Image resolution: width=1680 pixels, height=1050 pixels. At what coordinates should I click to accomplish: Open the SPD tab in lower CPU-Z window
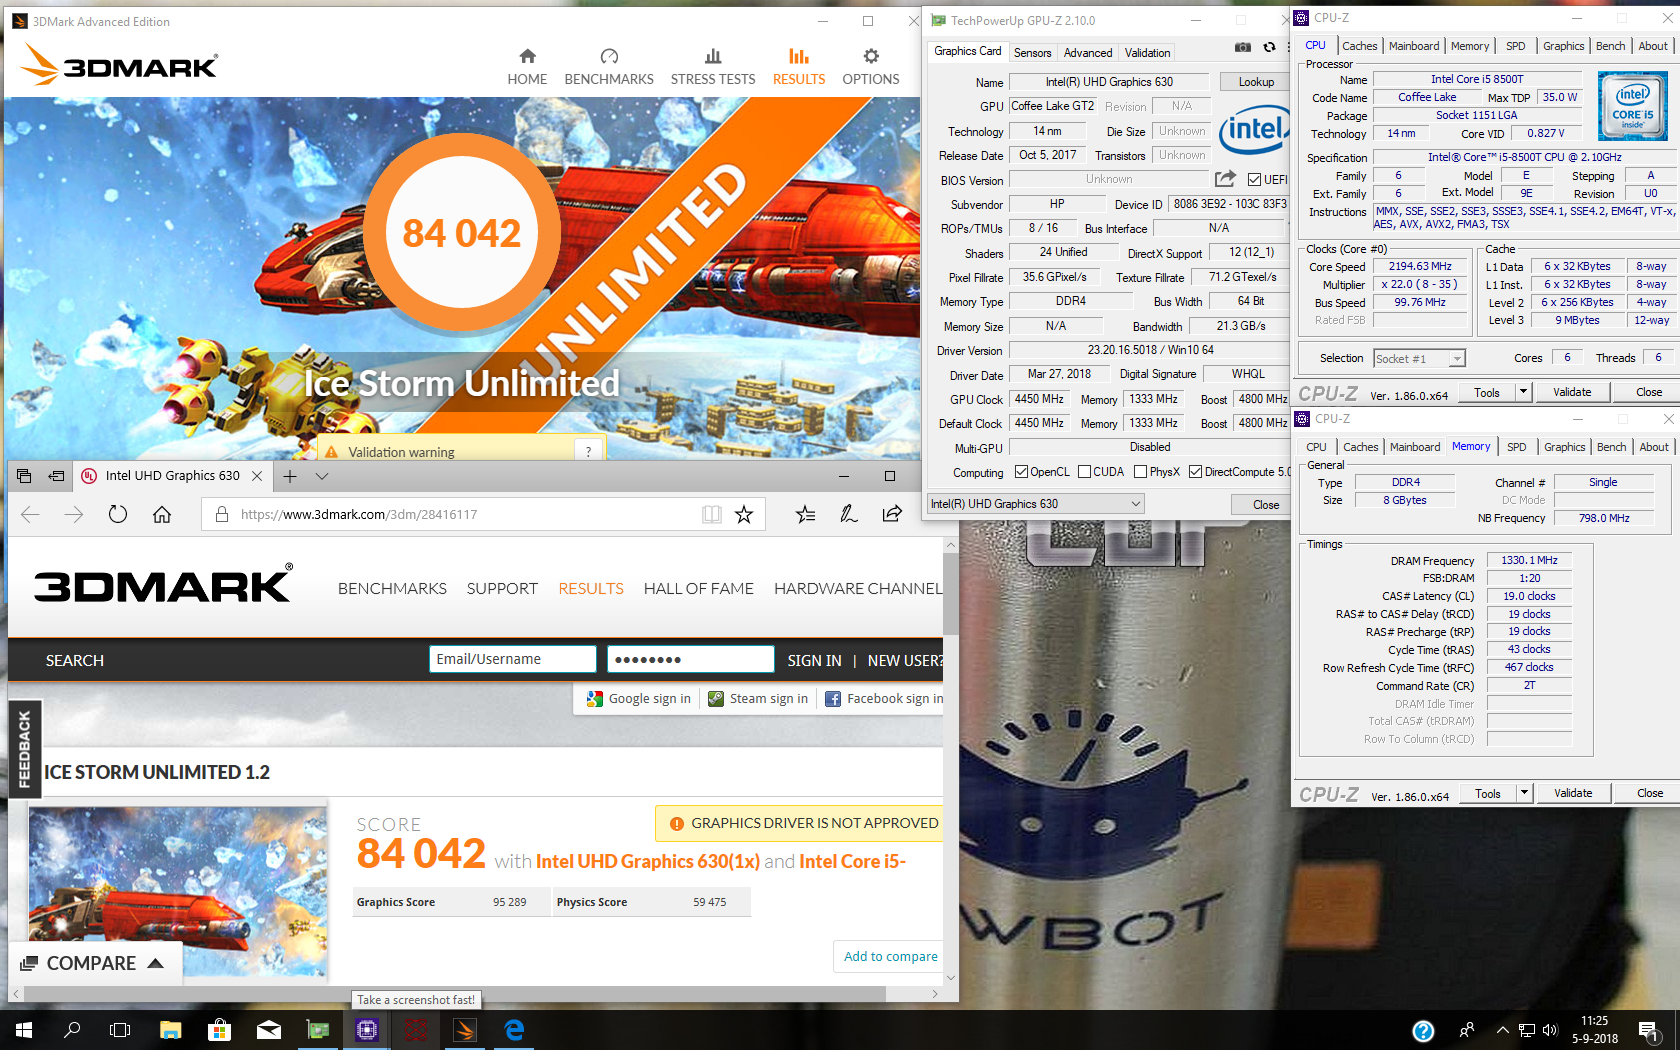1517,447
